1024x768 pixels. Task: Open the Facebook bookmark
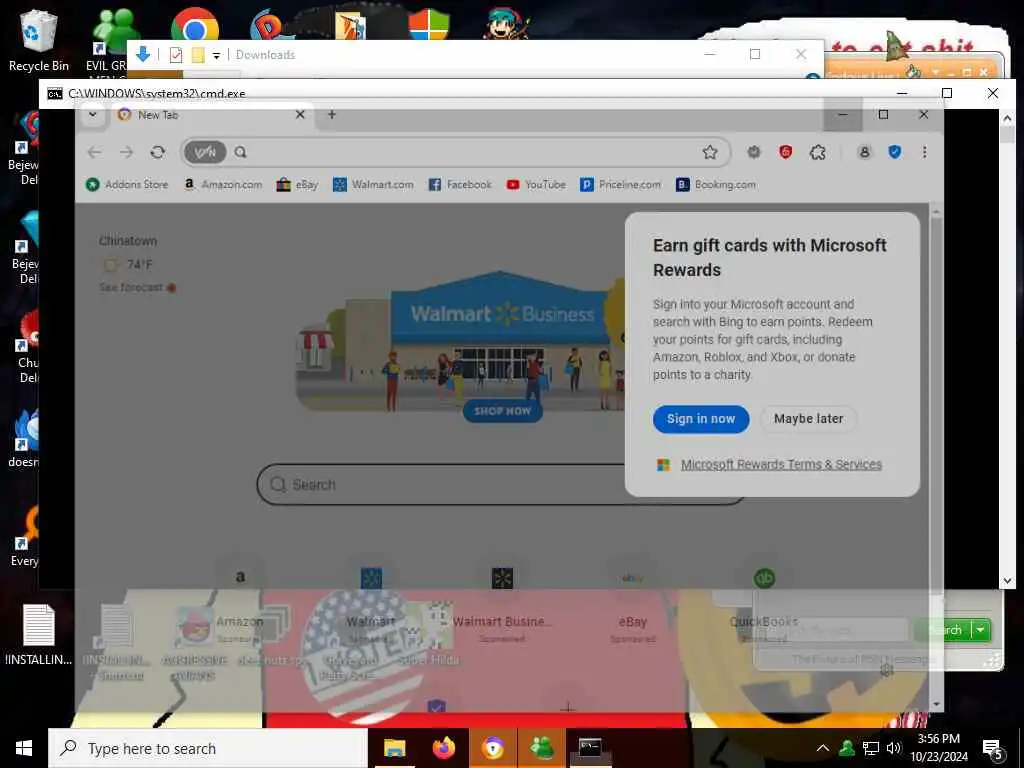pos(460,185)
